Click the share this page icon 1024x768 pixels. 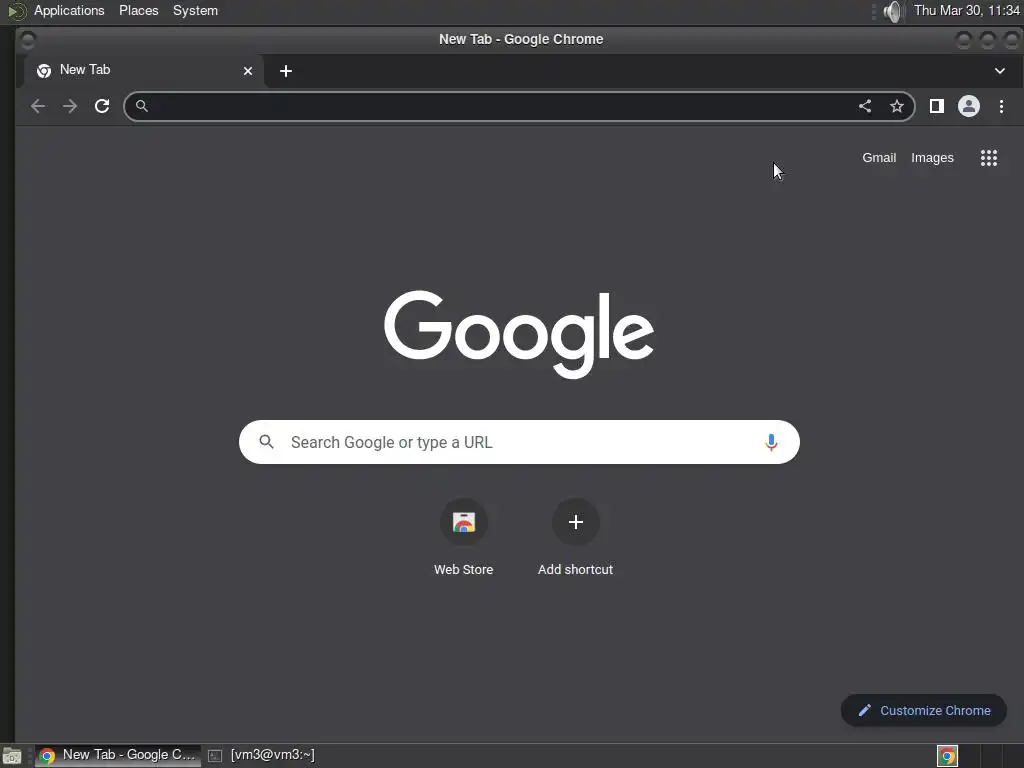pyautogui.click(x=865, y=106)
